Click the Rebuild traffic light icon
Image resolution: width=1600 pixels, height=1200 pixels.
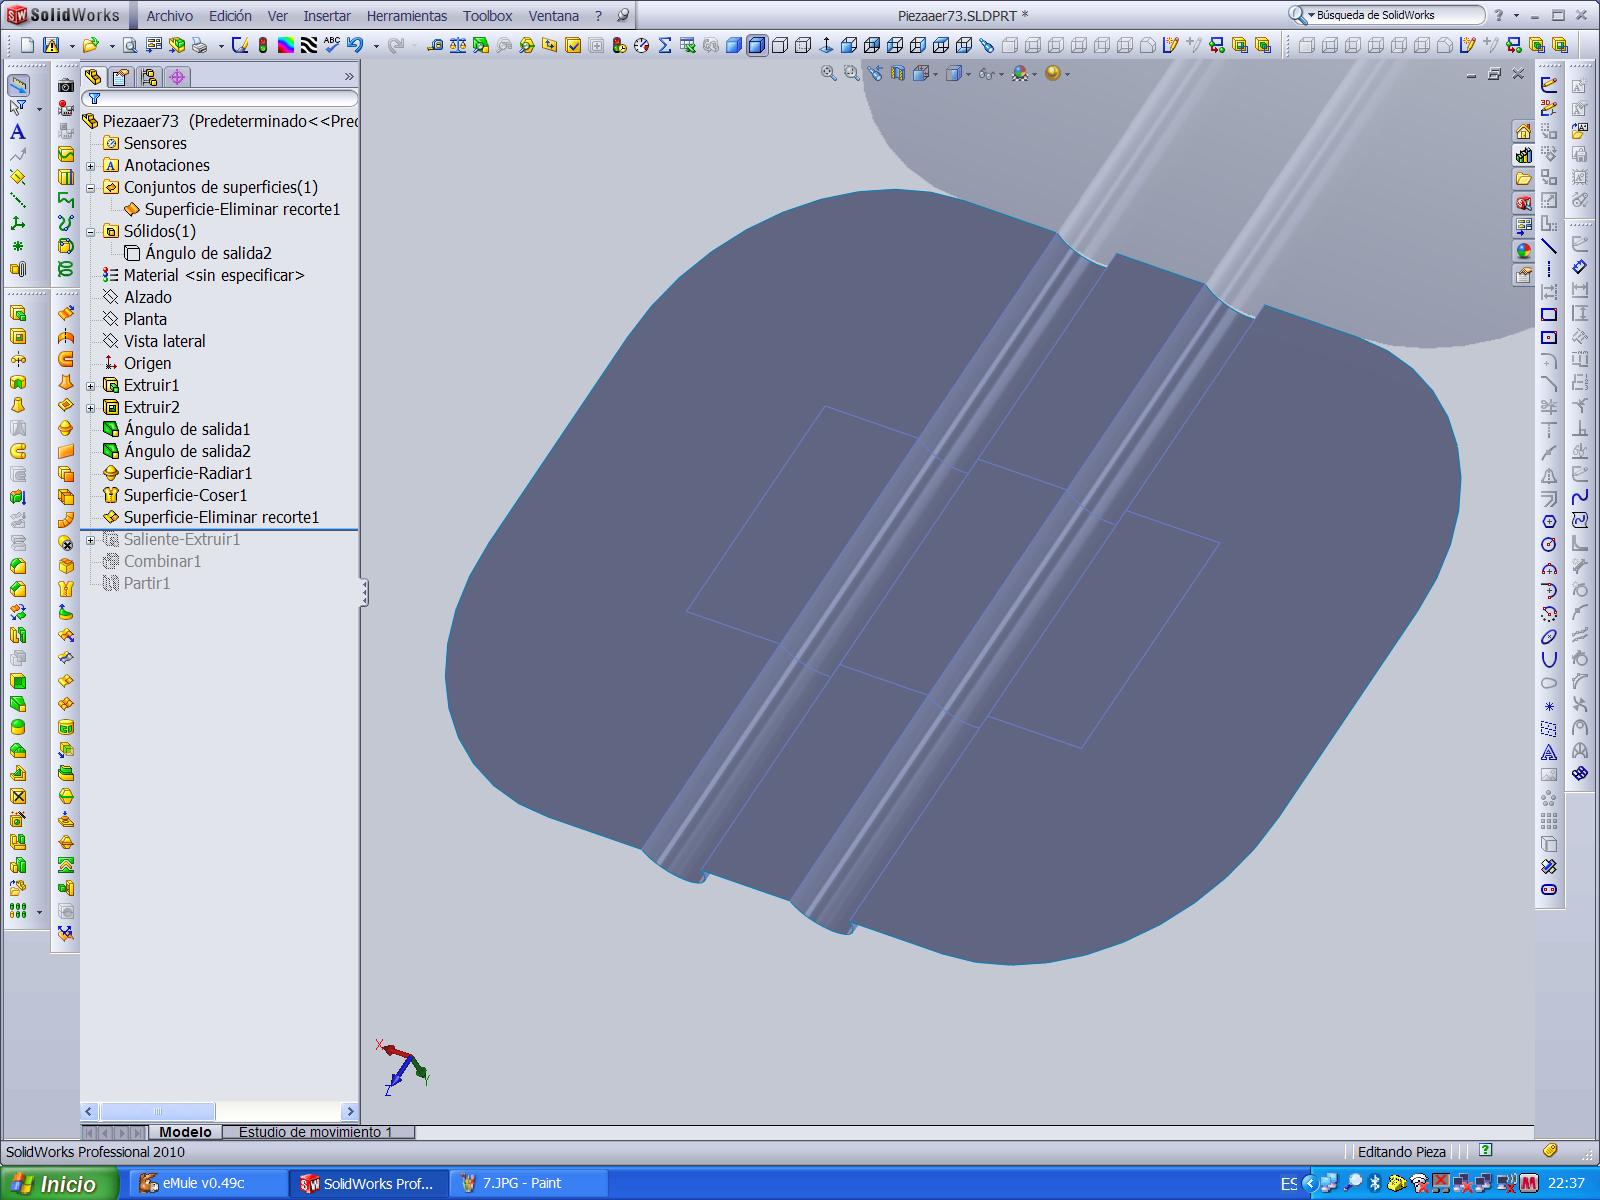coord(263,45)
